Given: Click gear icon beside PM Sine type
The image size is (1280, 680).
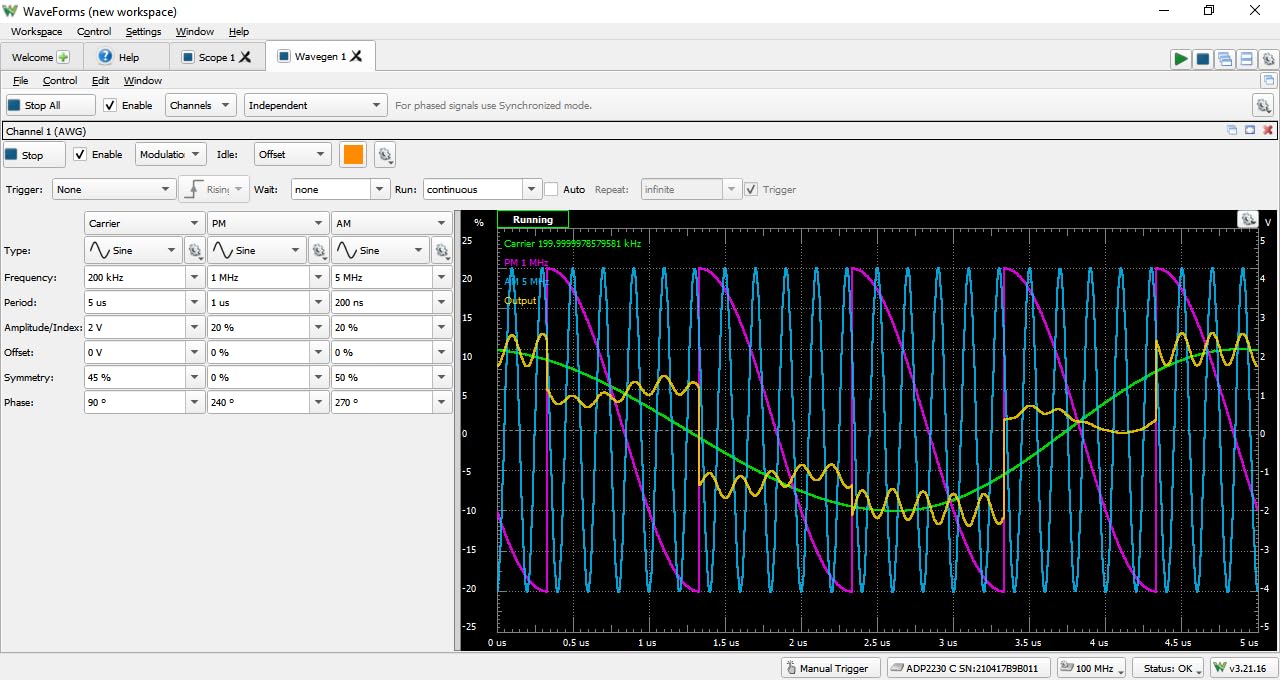Looking at the screenshot, I should pos(319,251).
